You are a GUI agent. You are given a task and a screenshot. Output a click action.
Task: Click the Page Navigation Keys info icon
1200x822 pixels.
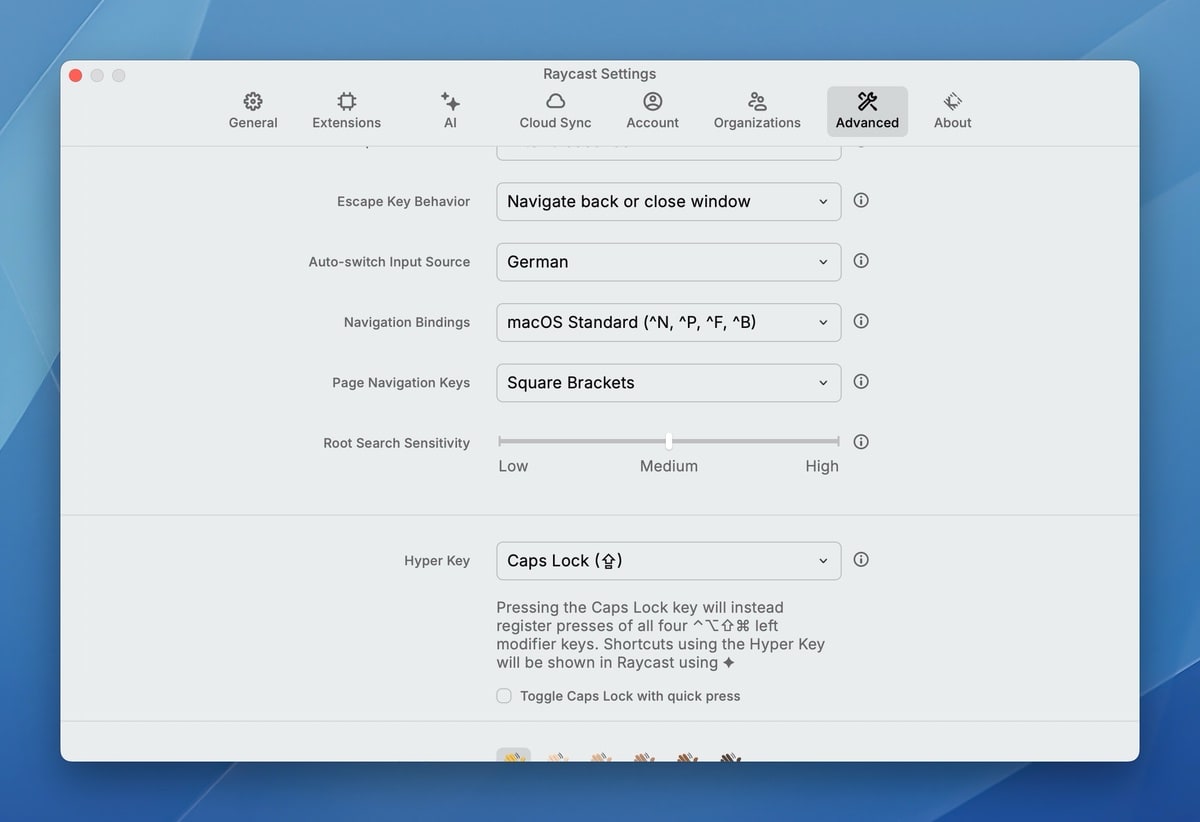pos(861,381)
